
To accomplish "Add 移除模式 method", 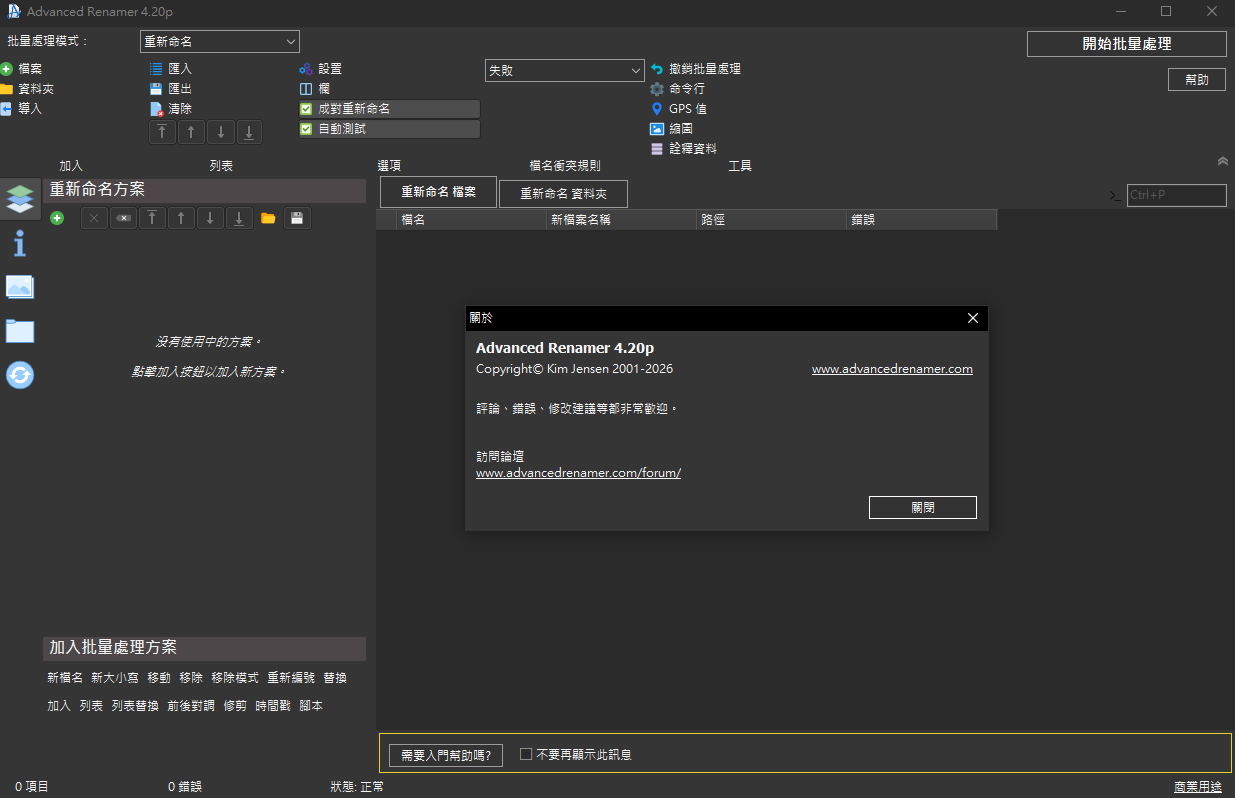I will pos(235,678).
